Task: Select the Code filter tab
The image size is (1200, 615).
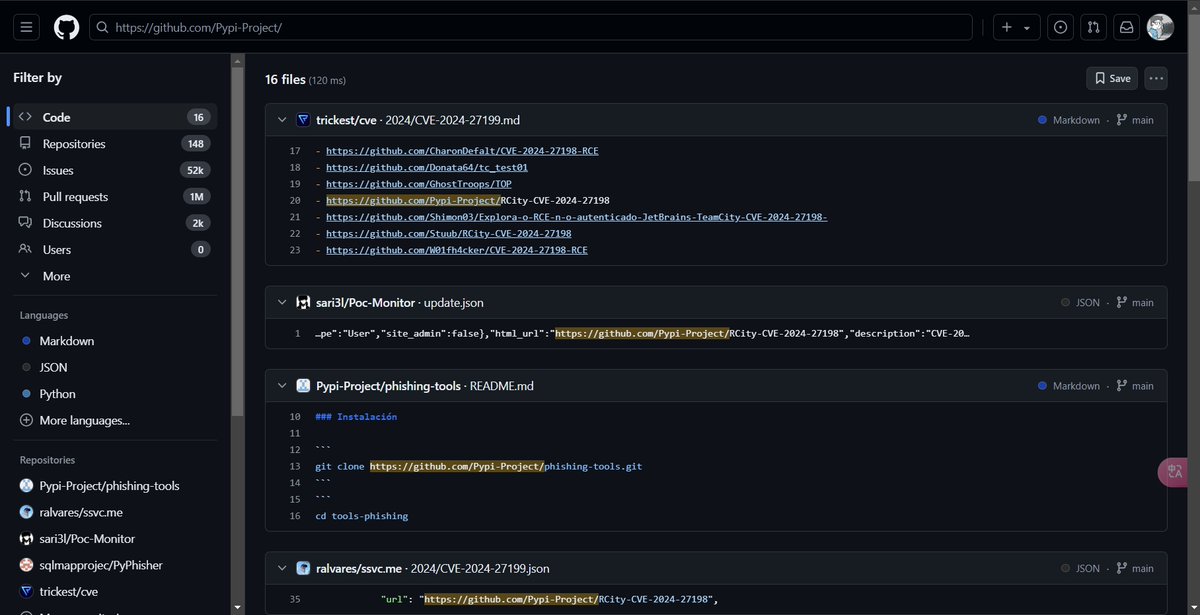Action: [113, 117]
